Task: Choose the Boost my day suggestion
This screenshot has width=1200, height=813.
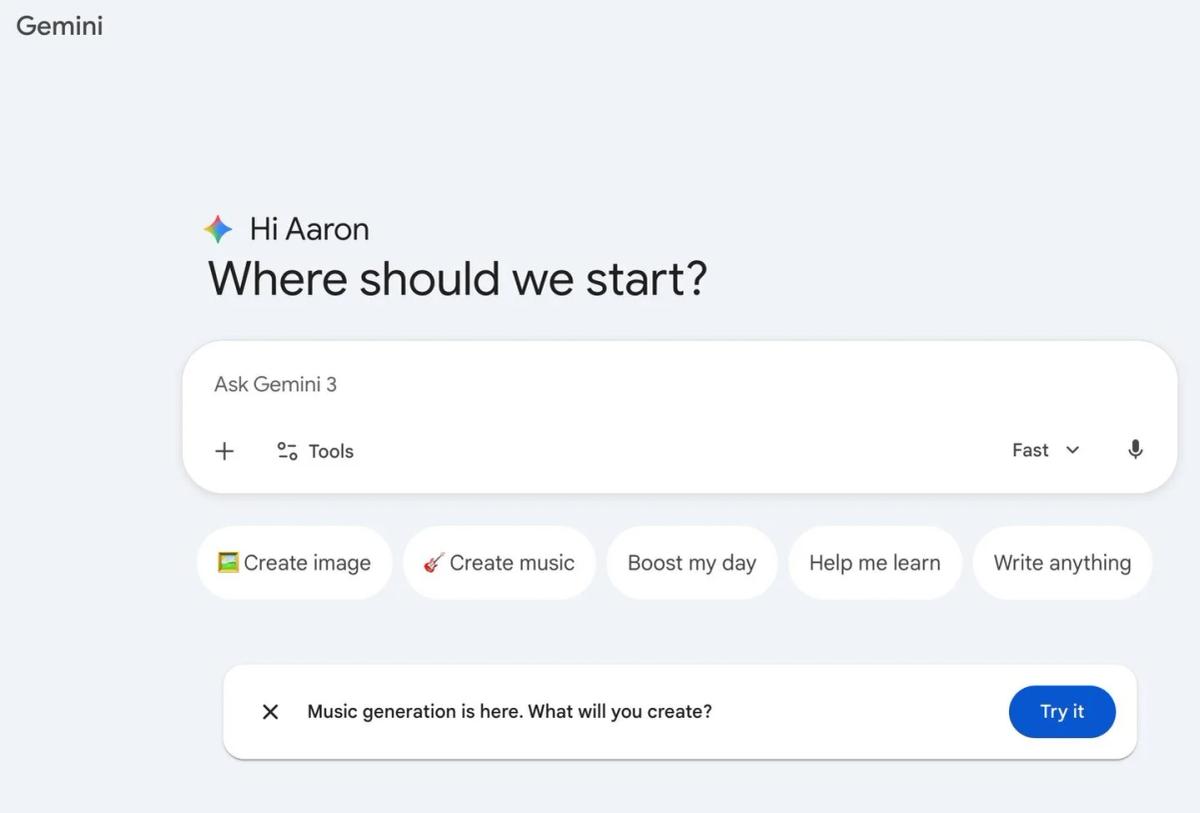Action: point(692,563)
